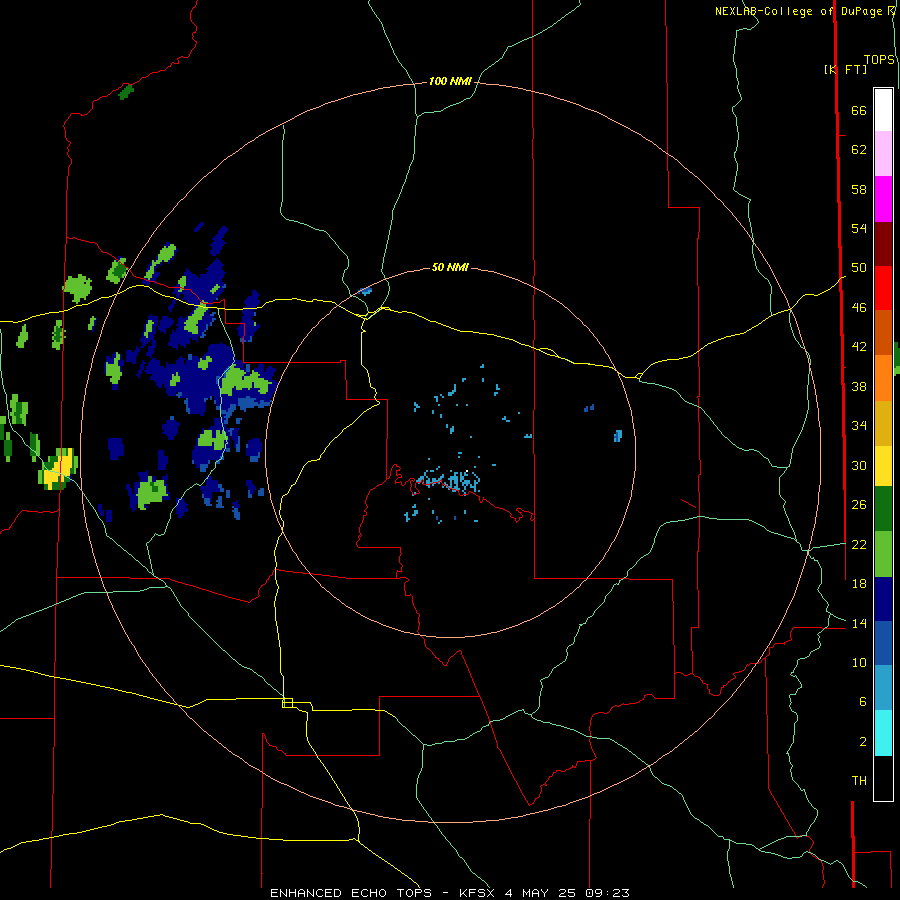Click the medium blue 10-14 kft legend swatch
This screenshot has width=900, height=900.
point(883,644)
